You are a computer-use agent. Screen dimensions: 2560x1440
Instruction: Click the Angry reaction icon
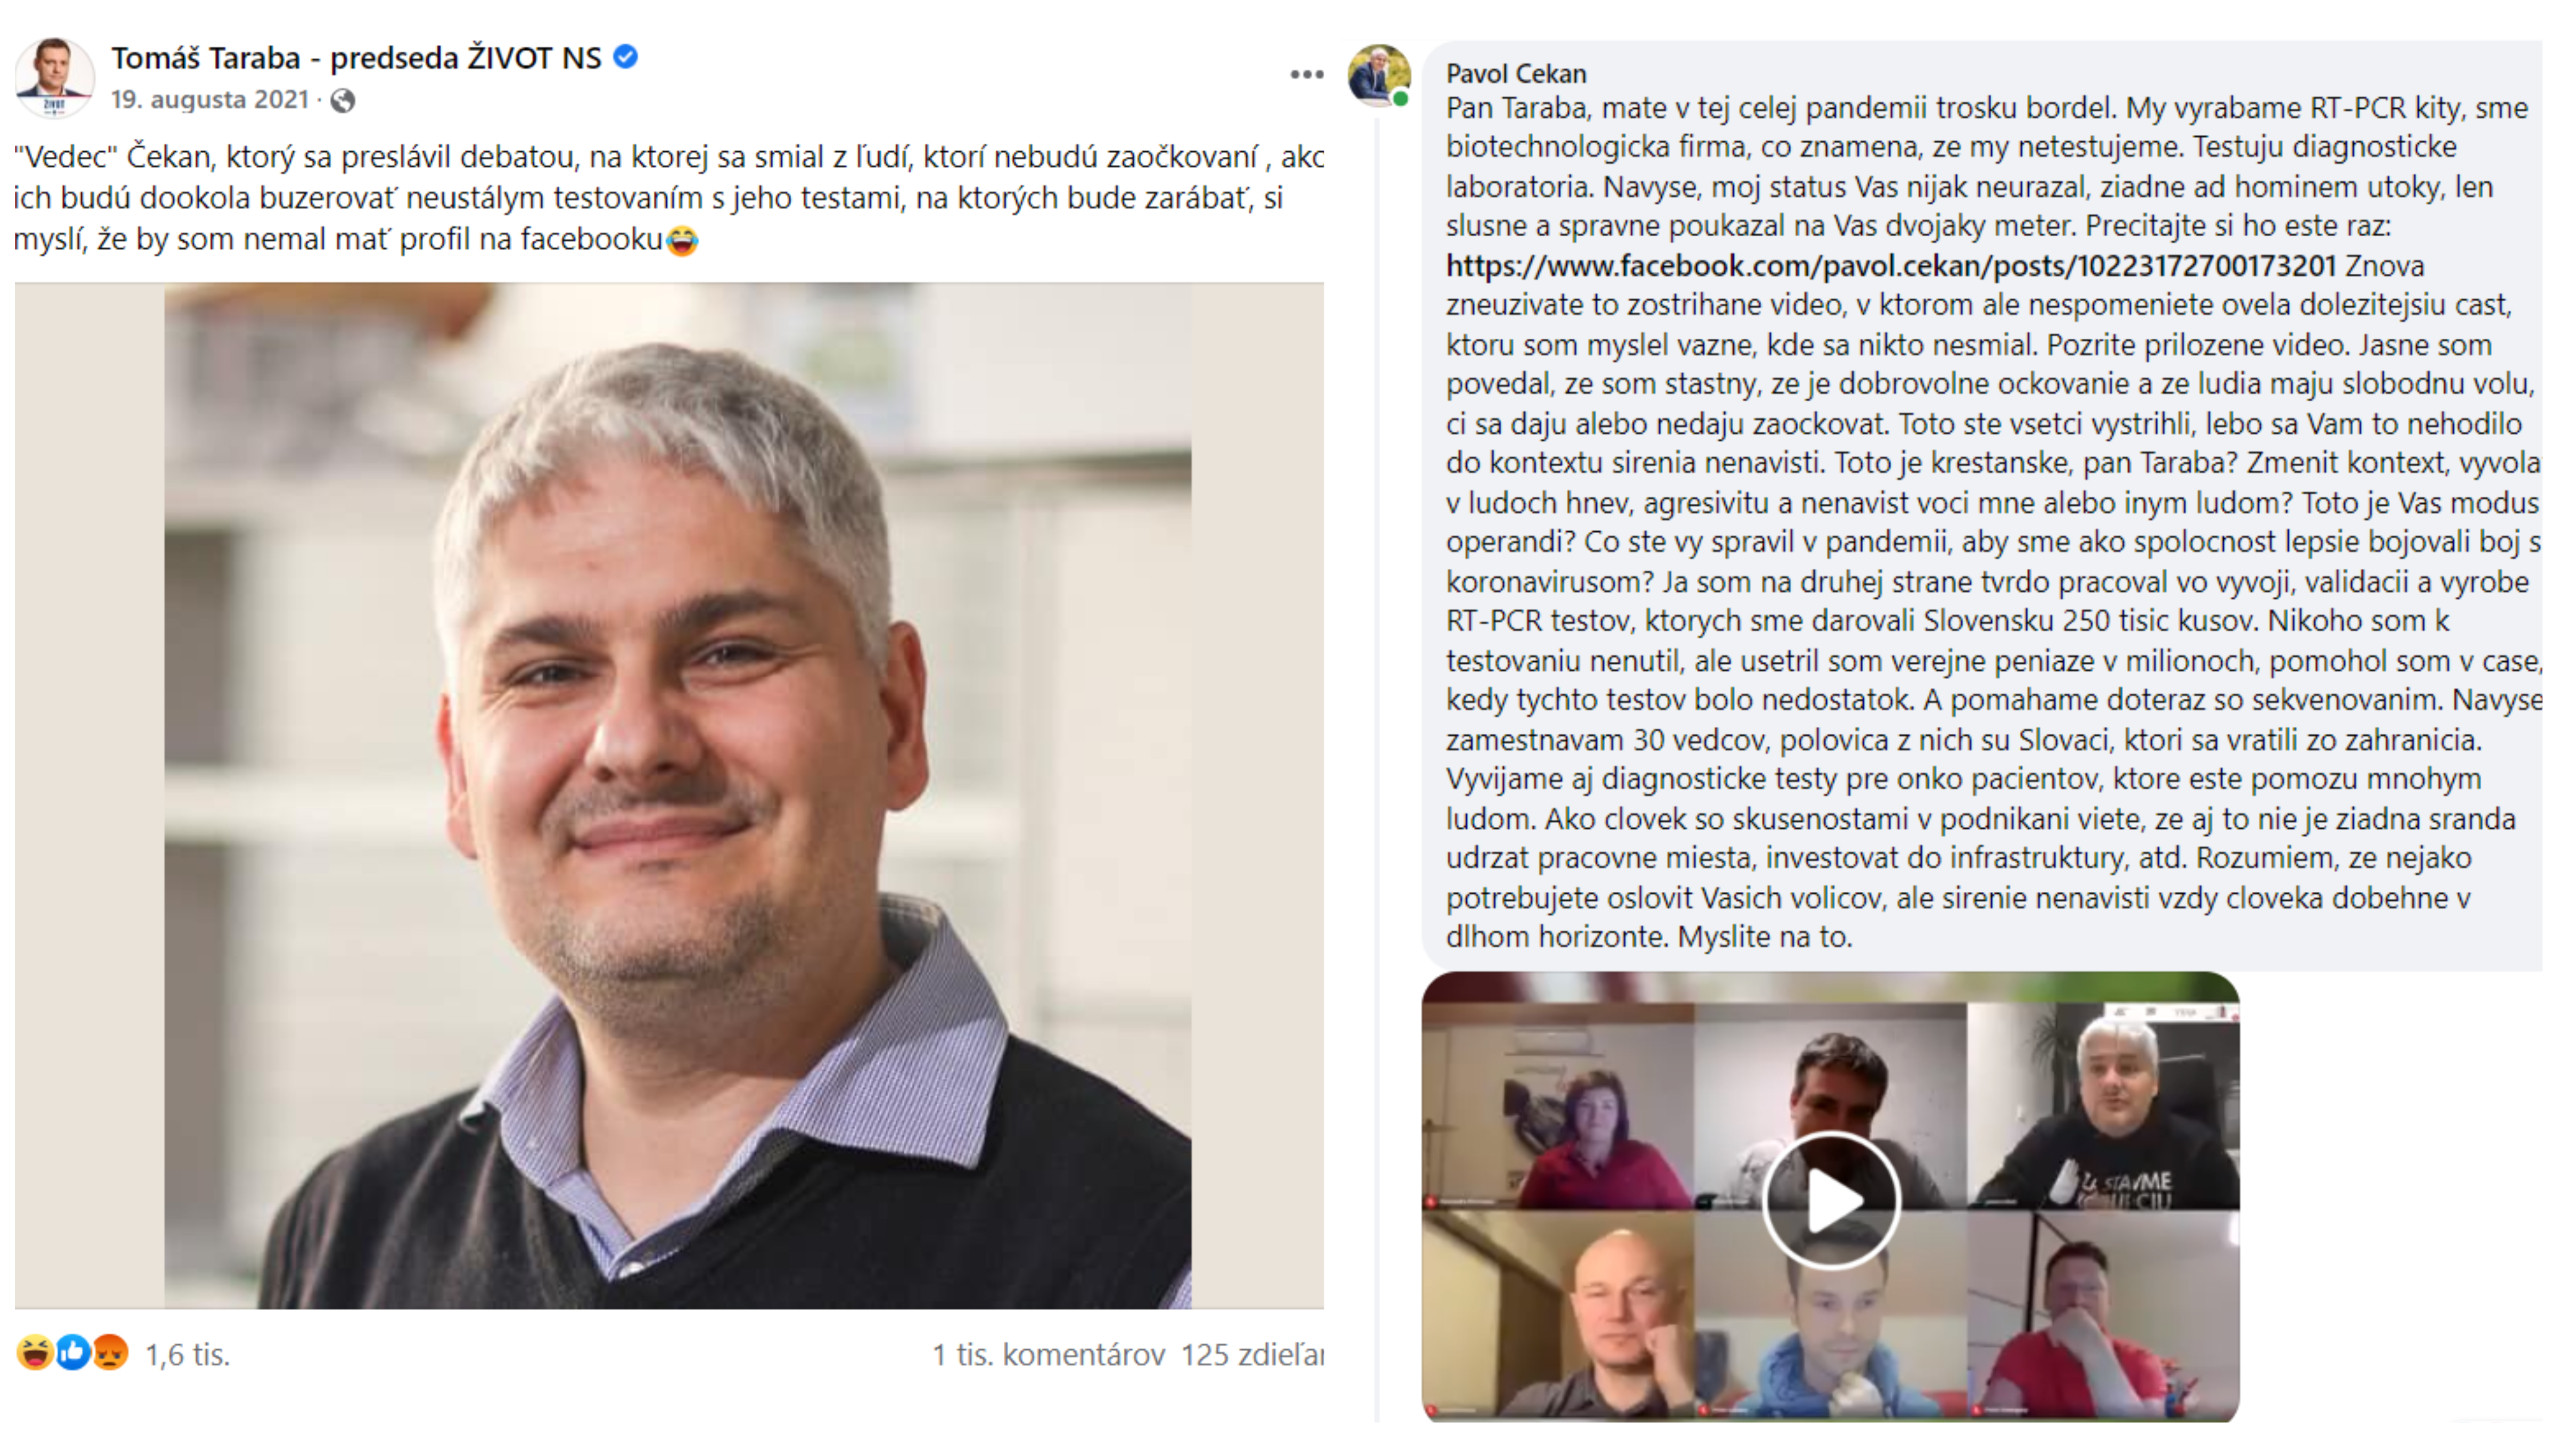[x=110, y=1353]
